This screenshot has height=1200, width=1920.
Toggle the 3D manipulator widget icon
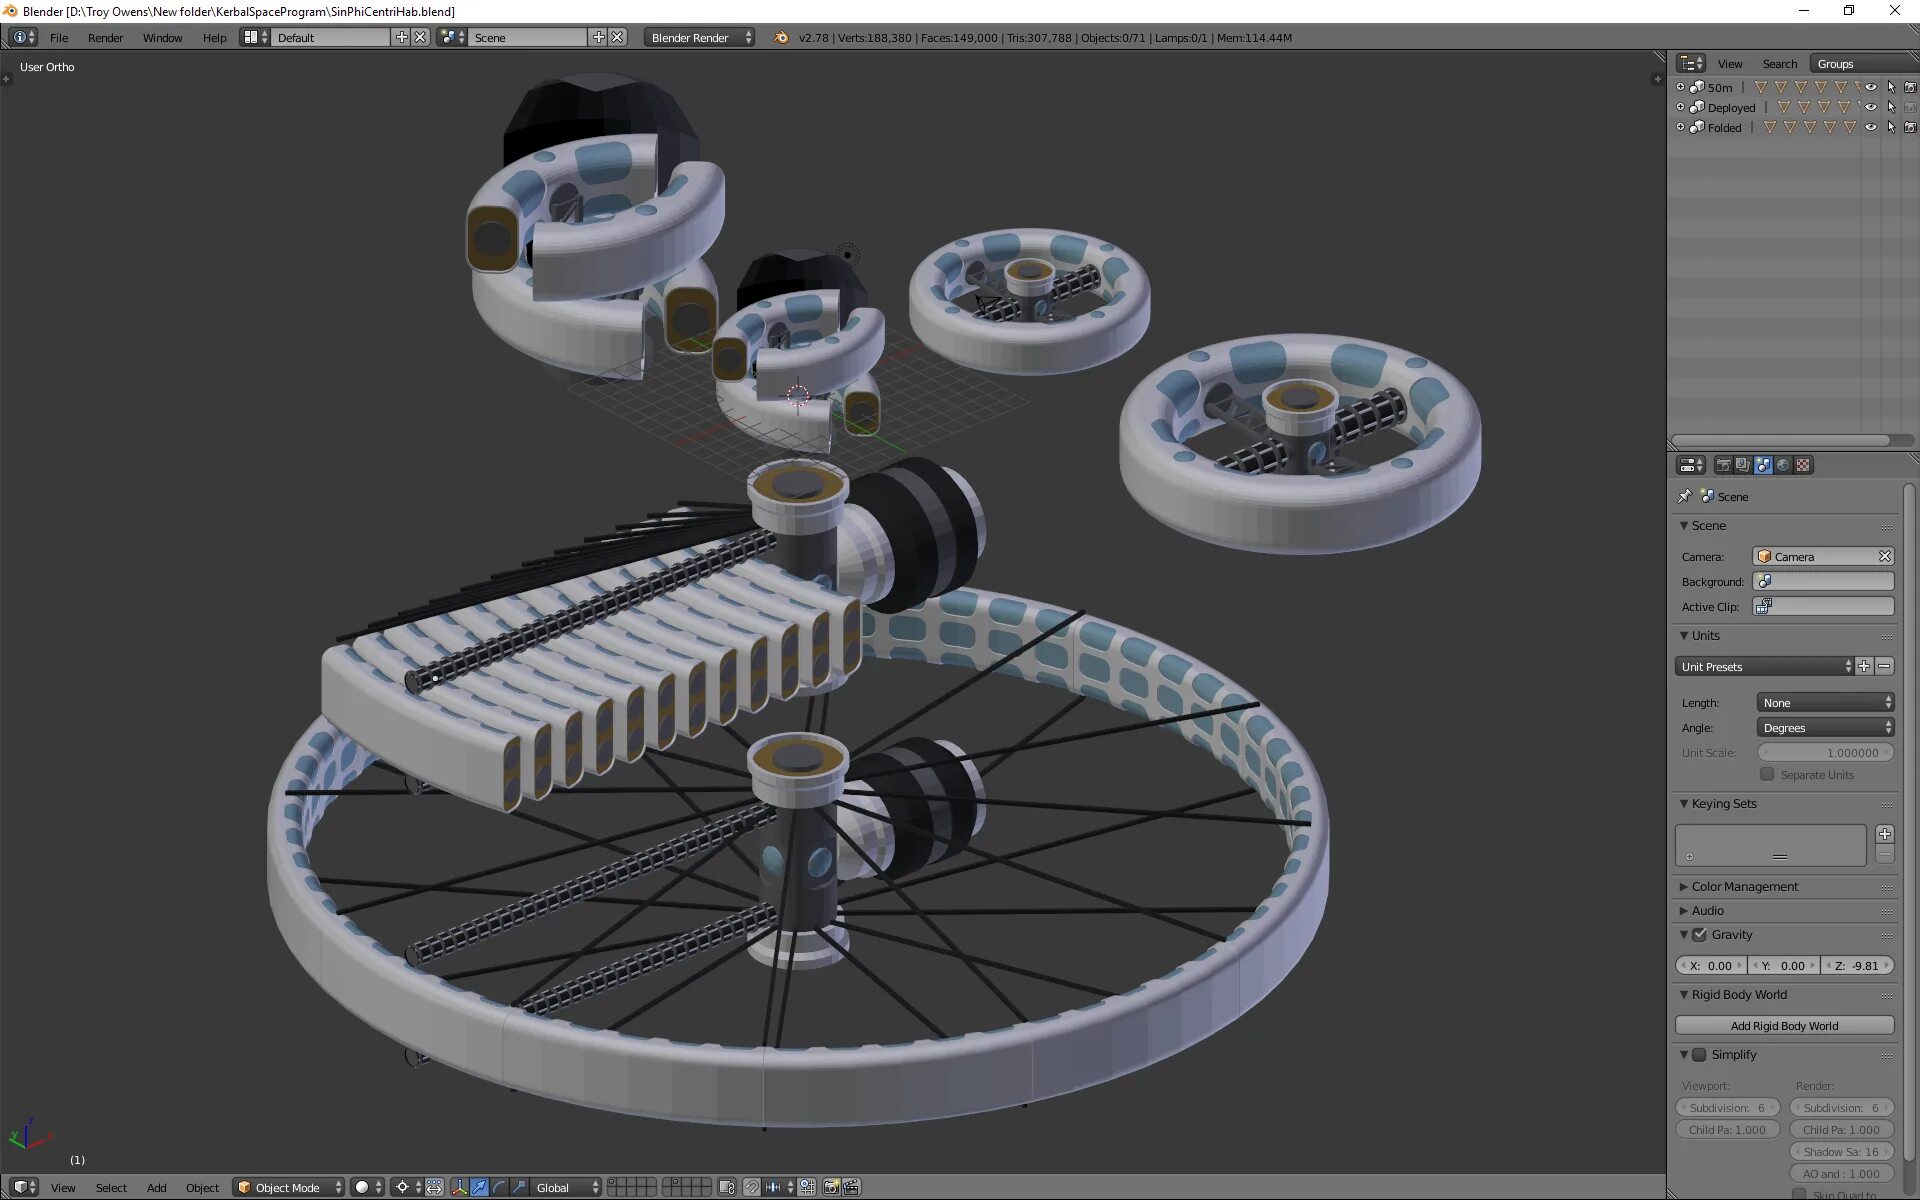(459, 1187)
